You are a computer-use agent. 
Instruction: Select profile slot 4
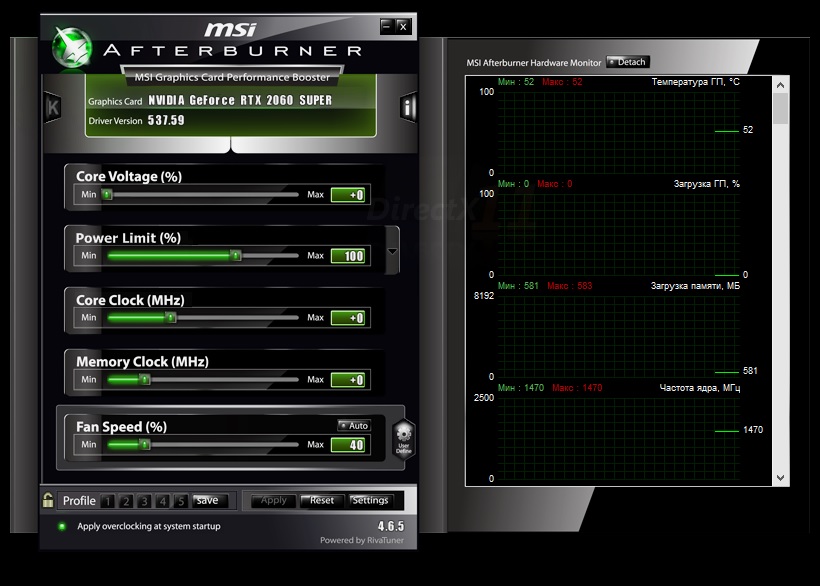point(163,501)
